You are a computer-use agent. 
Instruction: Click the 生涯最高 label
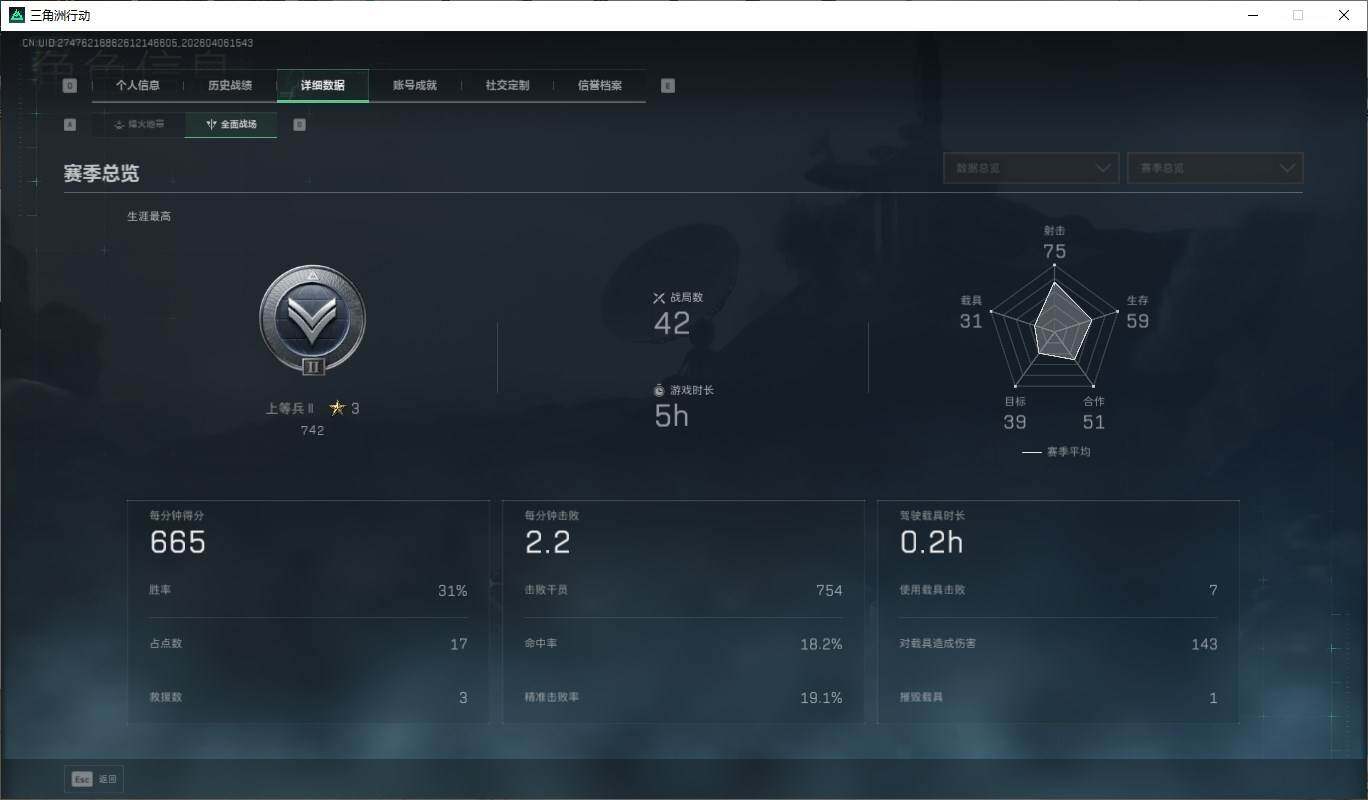tap(149, 216)
